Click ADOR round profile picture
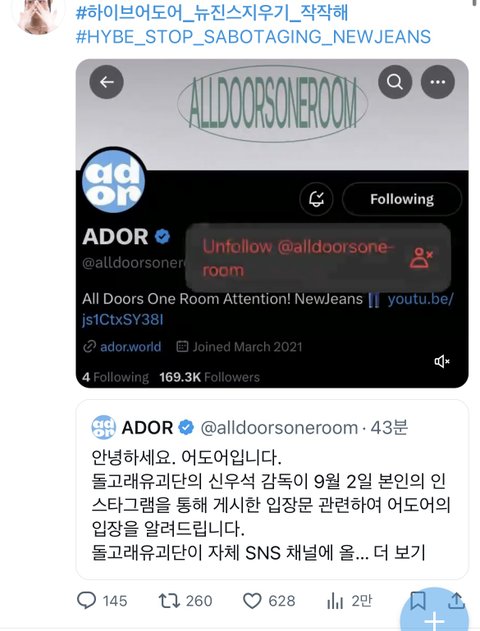 (x=113, y=181)
